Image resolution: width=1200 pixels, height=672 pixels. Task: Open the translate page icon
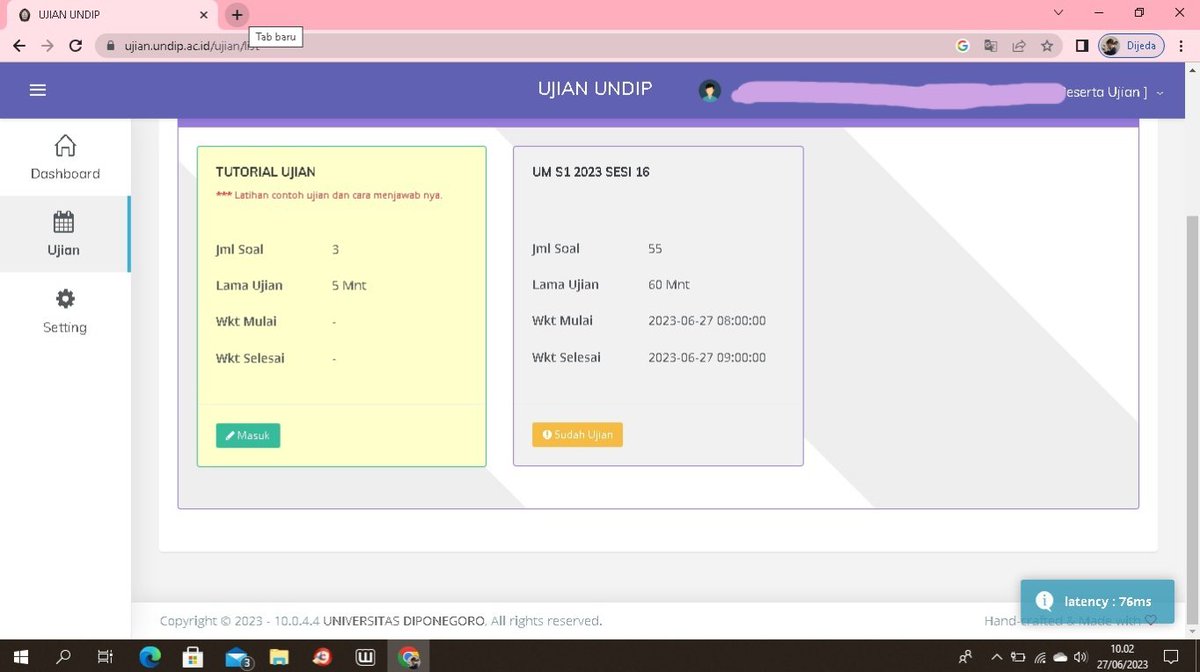[x=991, y=46]
